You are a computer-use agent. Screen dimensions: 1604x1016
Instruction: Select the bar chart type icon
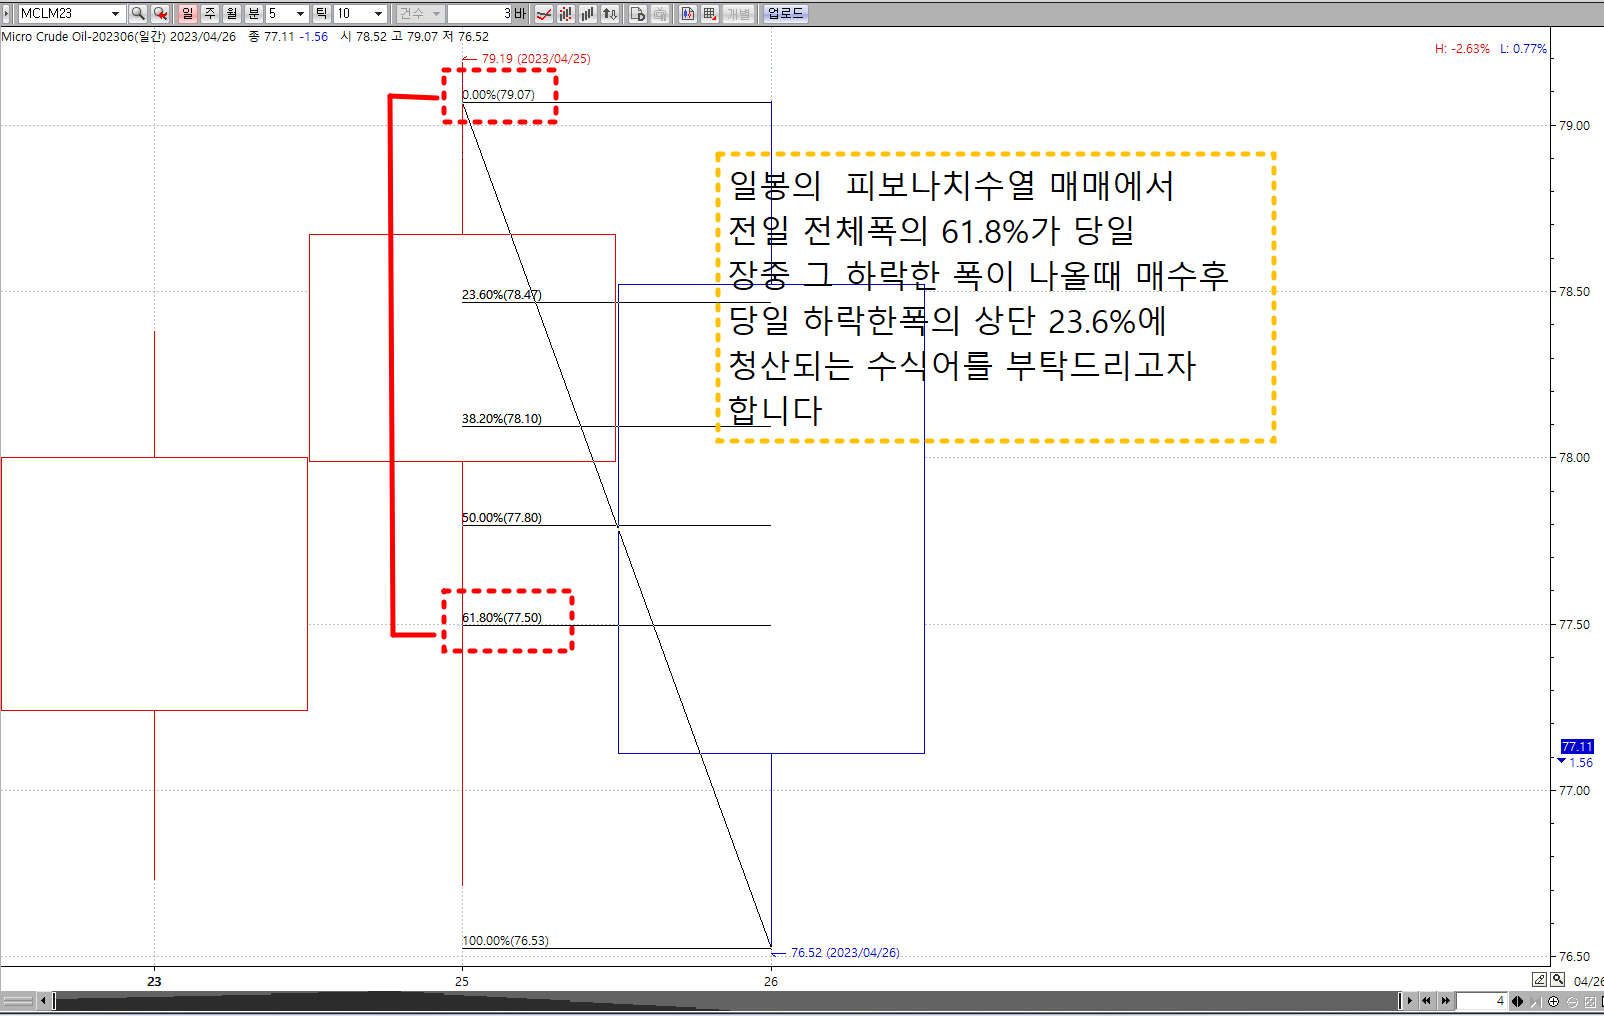(x=588, y=13)
